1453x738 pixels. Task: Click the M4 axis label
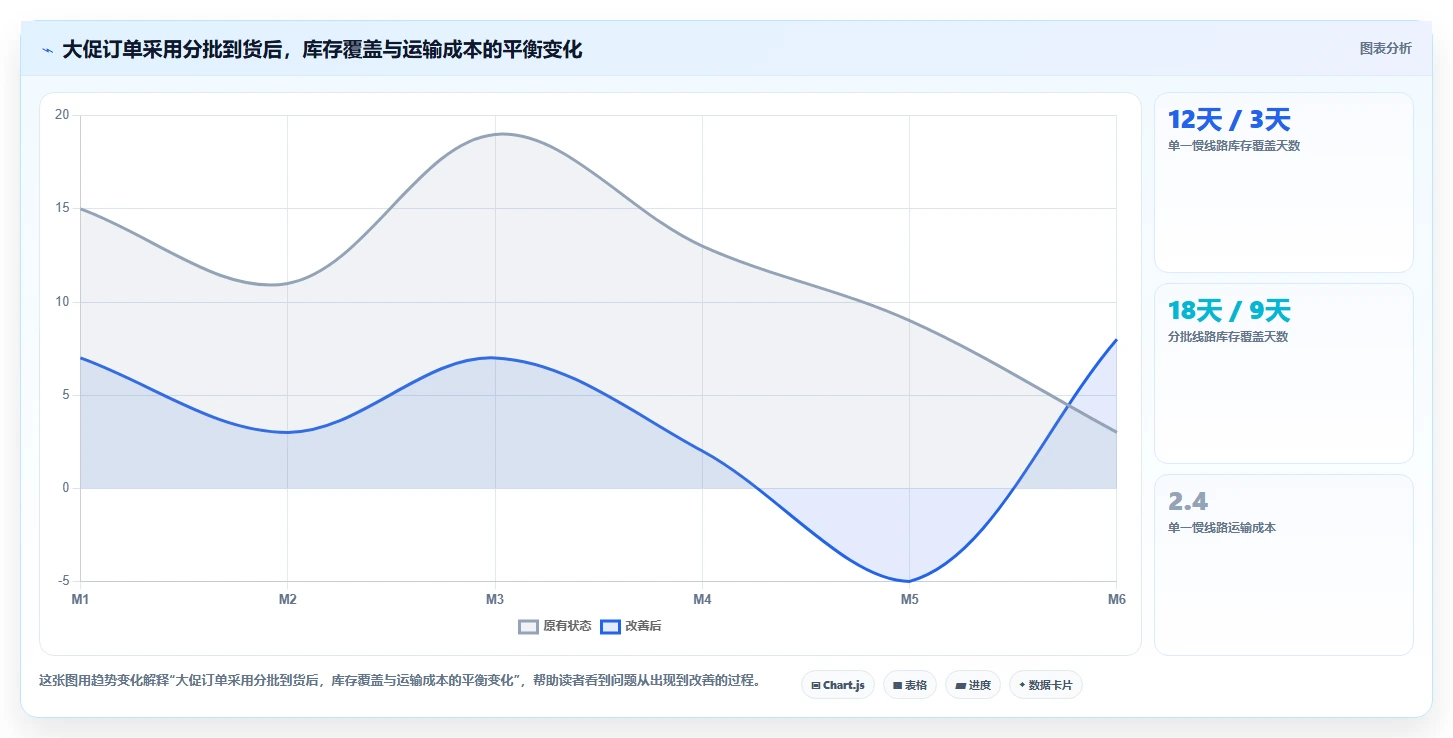(x=702, y=600)
